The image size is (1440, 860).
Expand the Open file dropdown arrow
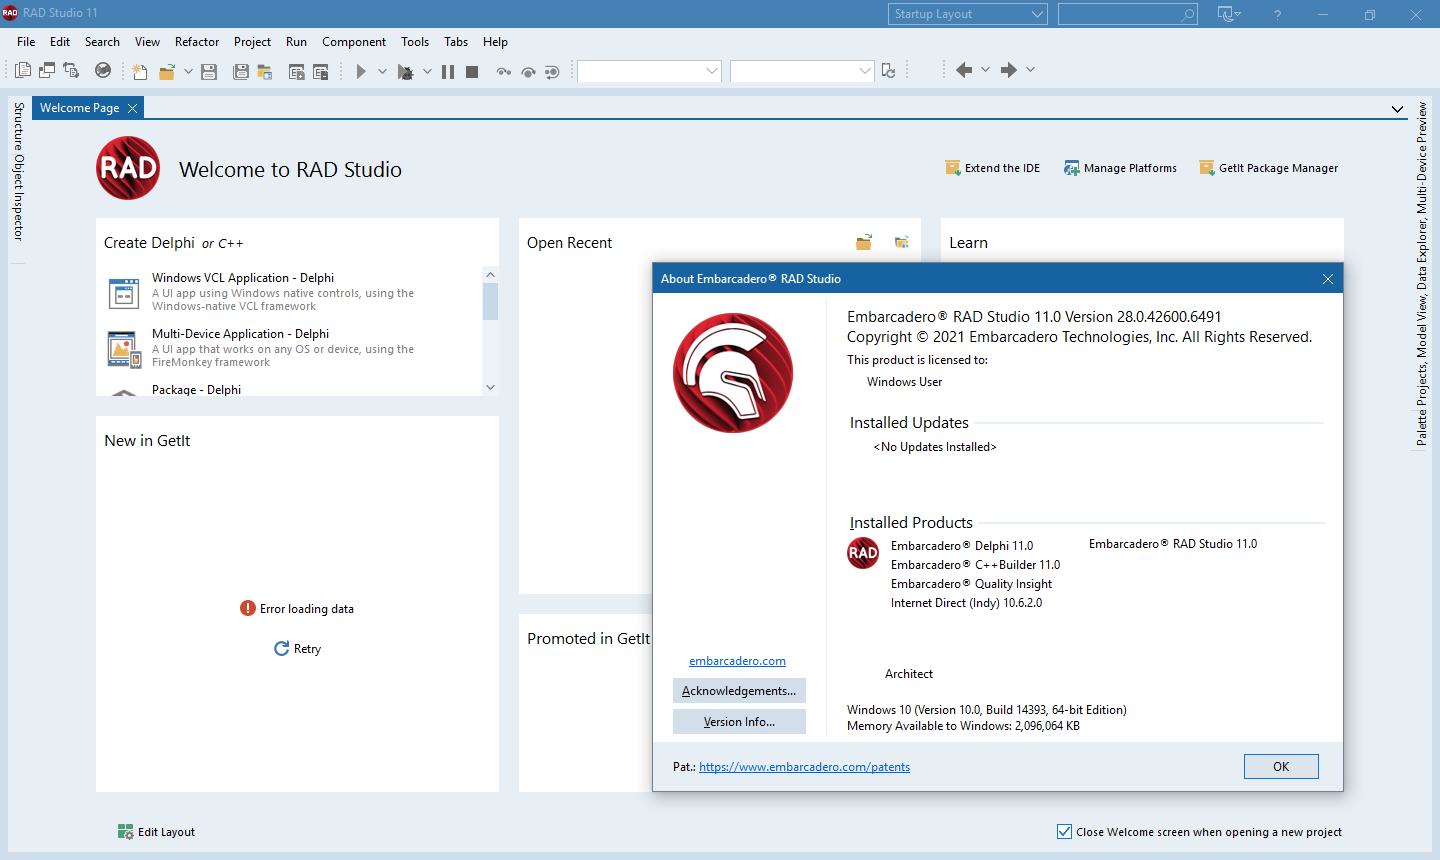pyautogui.click(x=188, y=71)
